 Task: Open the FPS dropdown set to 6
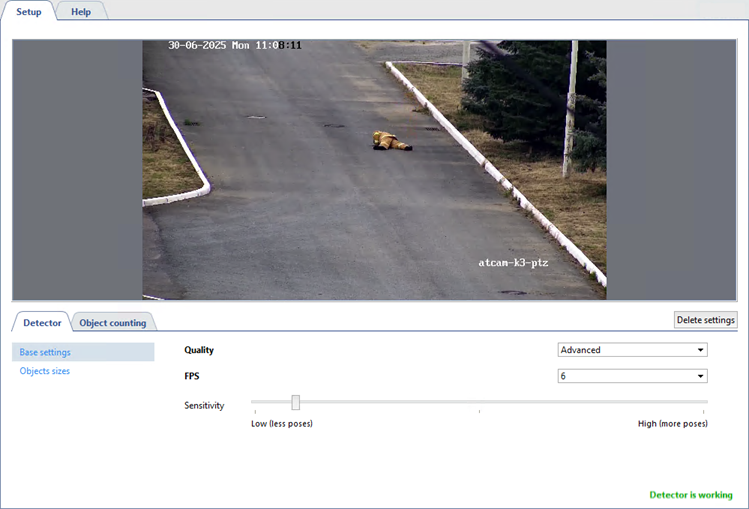tap(632, 376)
